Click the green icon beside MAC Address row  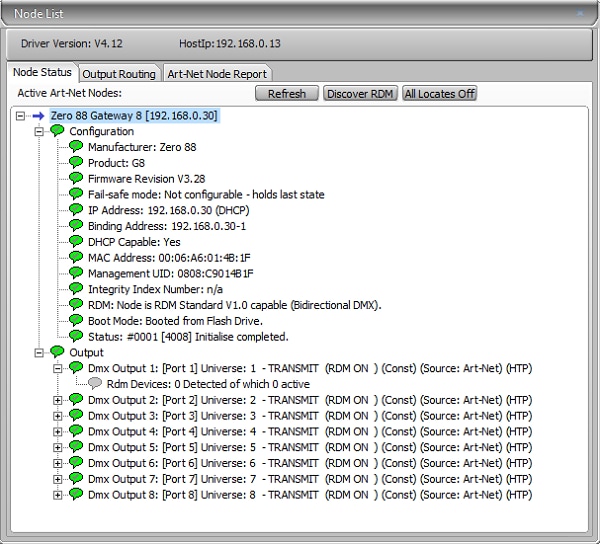pyautogui.click(x=76, y=257)
